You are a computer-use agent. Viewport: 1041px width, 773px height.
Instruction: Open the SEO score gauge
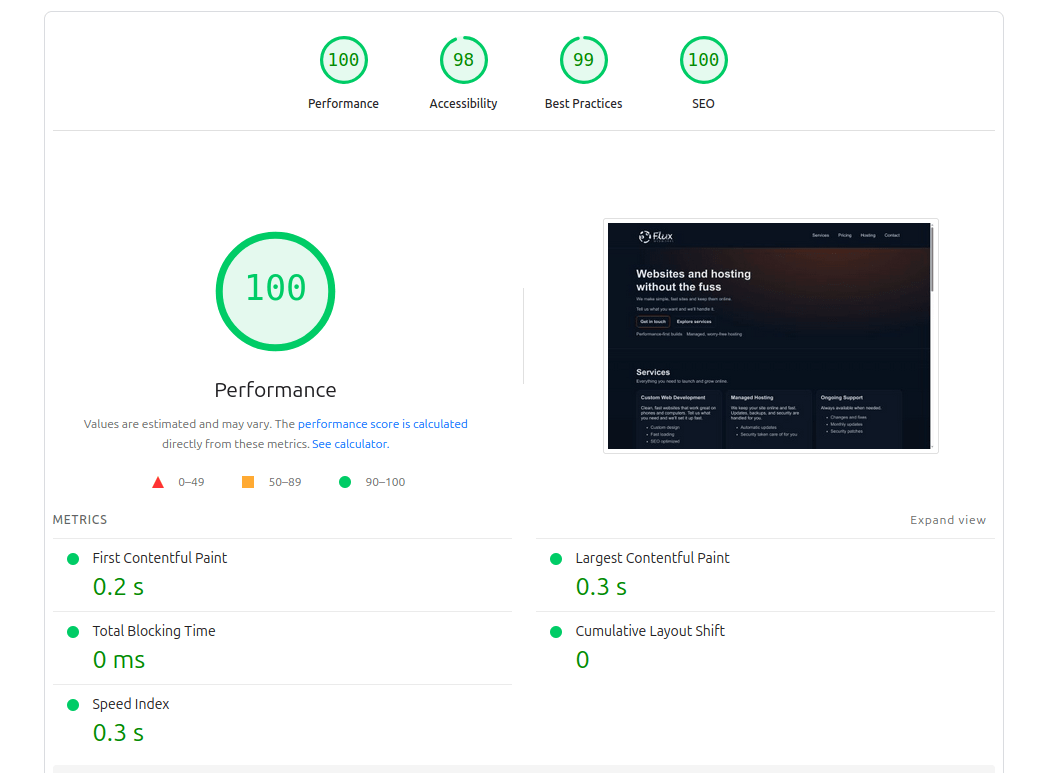(703, 60)
